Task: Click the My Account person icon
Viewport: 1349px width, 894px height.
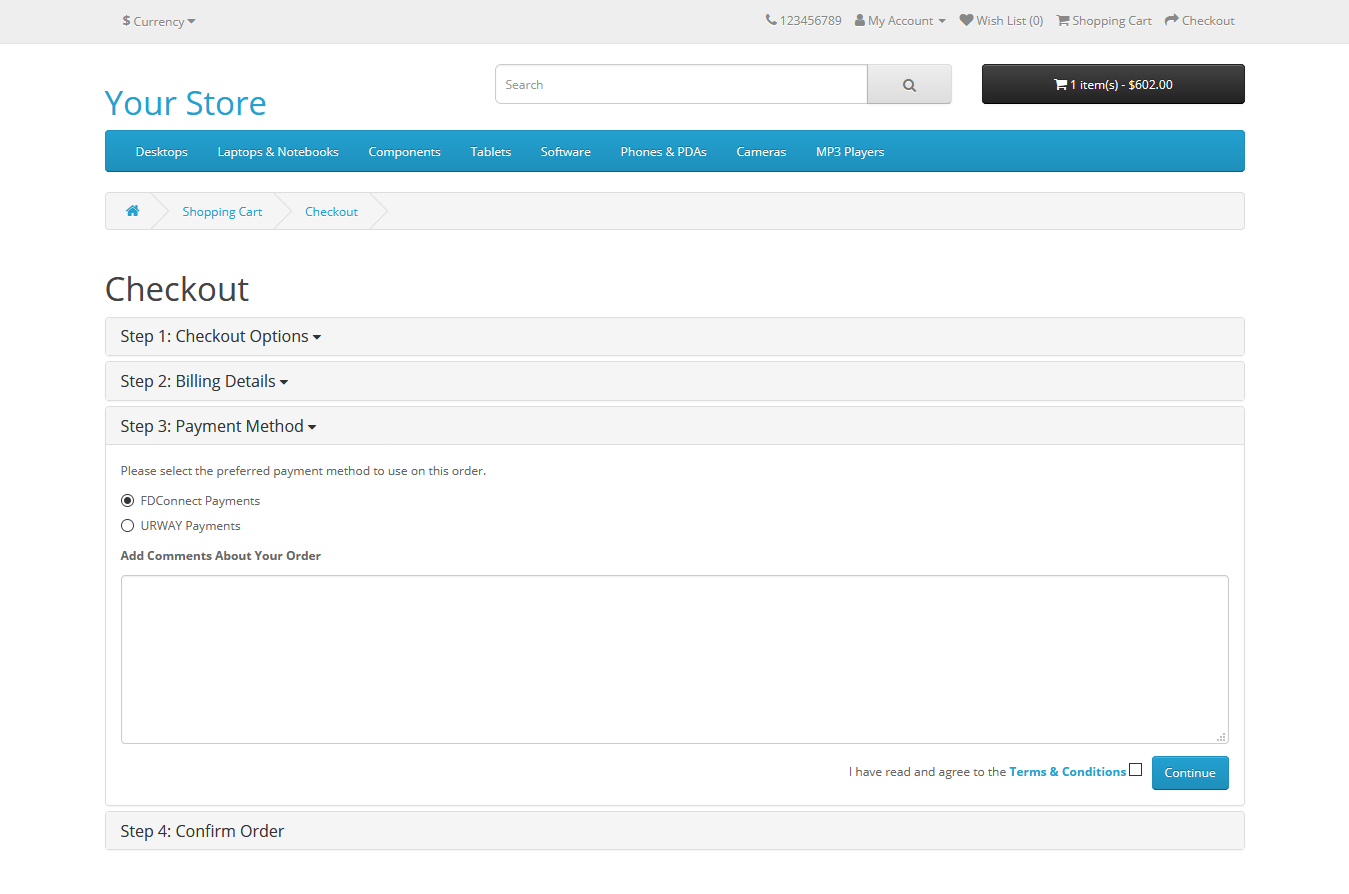Action: point(860,20)
